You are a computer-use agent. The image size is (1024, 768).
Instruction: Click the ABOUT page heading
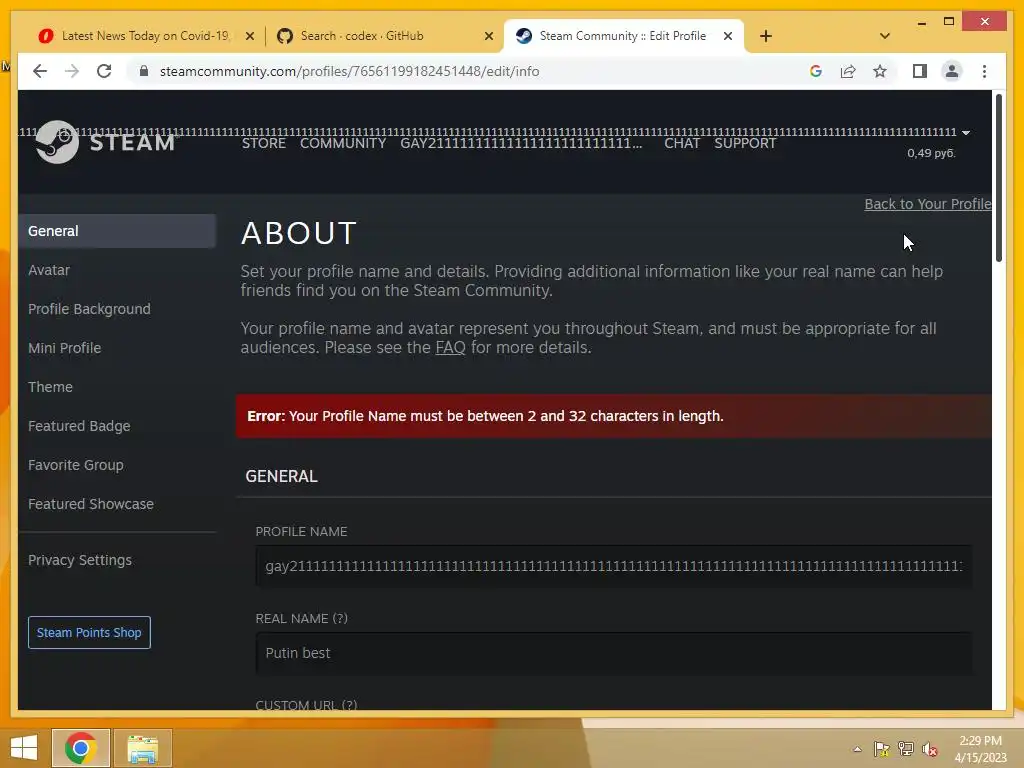pyautogui.click(x=298, y=233)
